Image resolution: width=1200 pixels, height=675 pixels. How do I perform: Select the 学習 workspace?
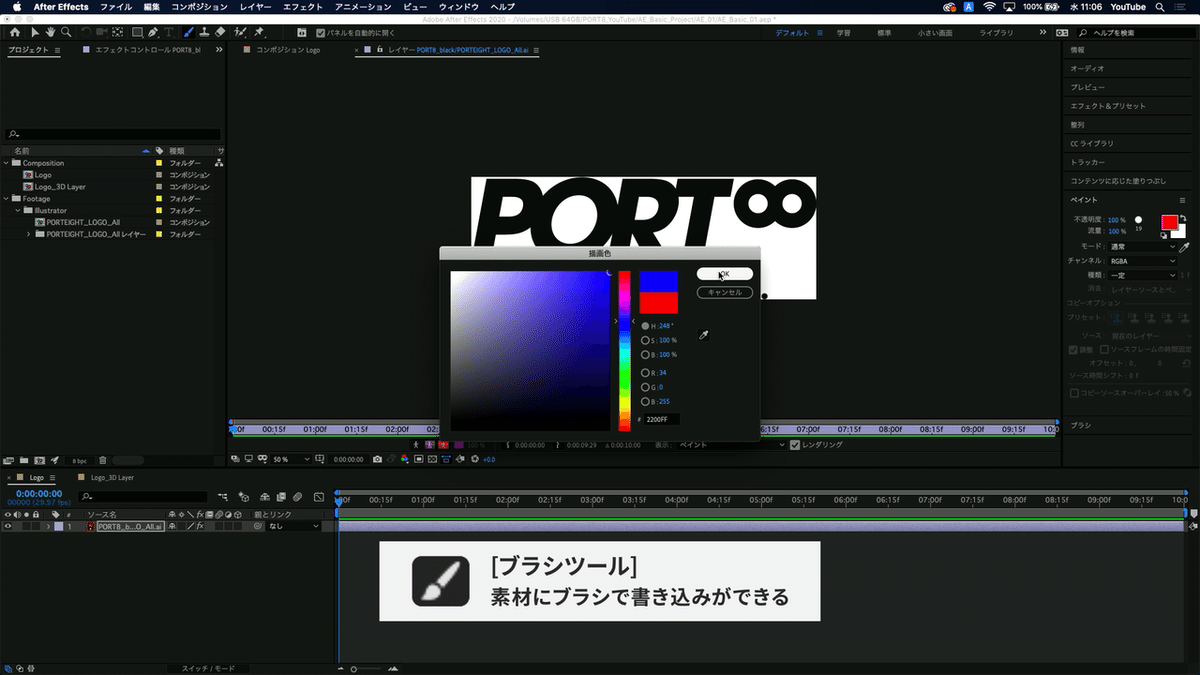click(x=844, y=33)
